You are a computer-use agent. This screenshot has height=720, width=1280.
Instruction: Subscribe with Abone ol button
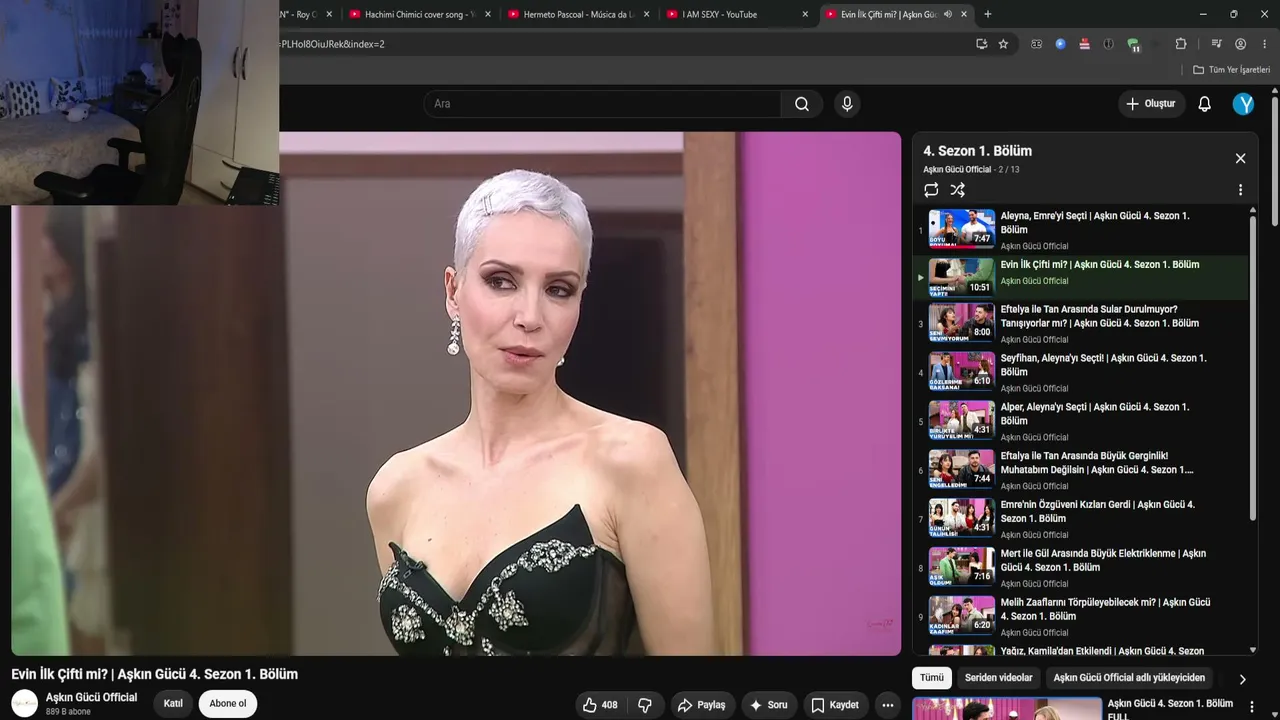(227, 704)
